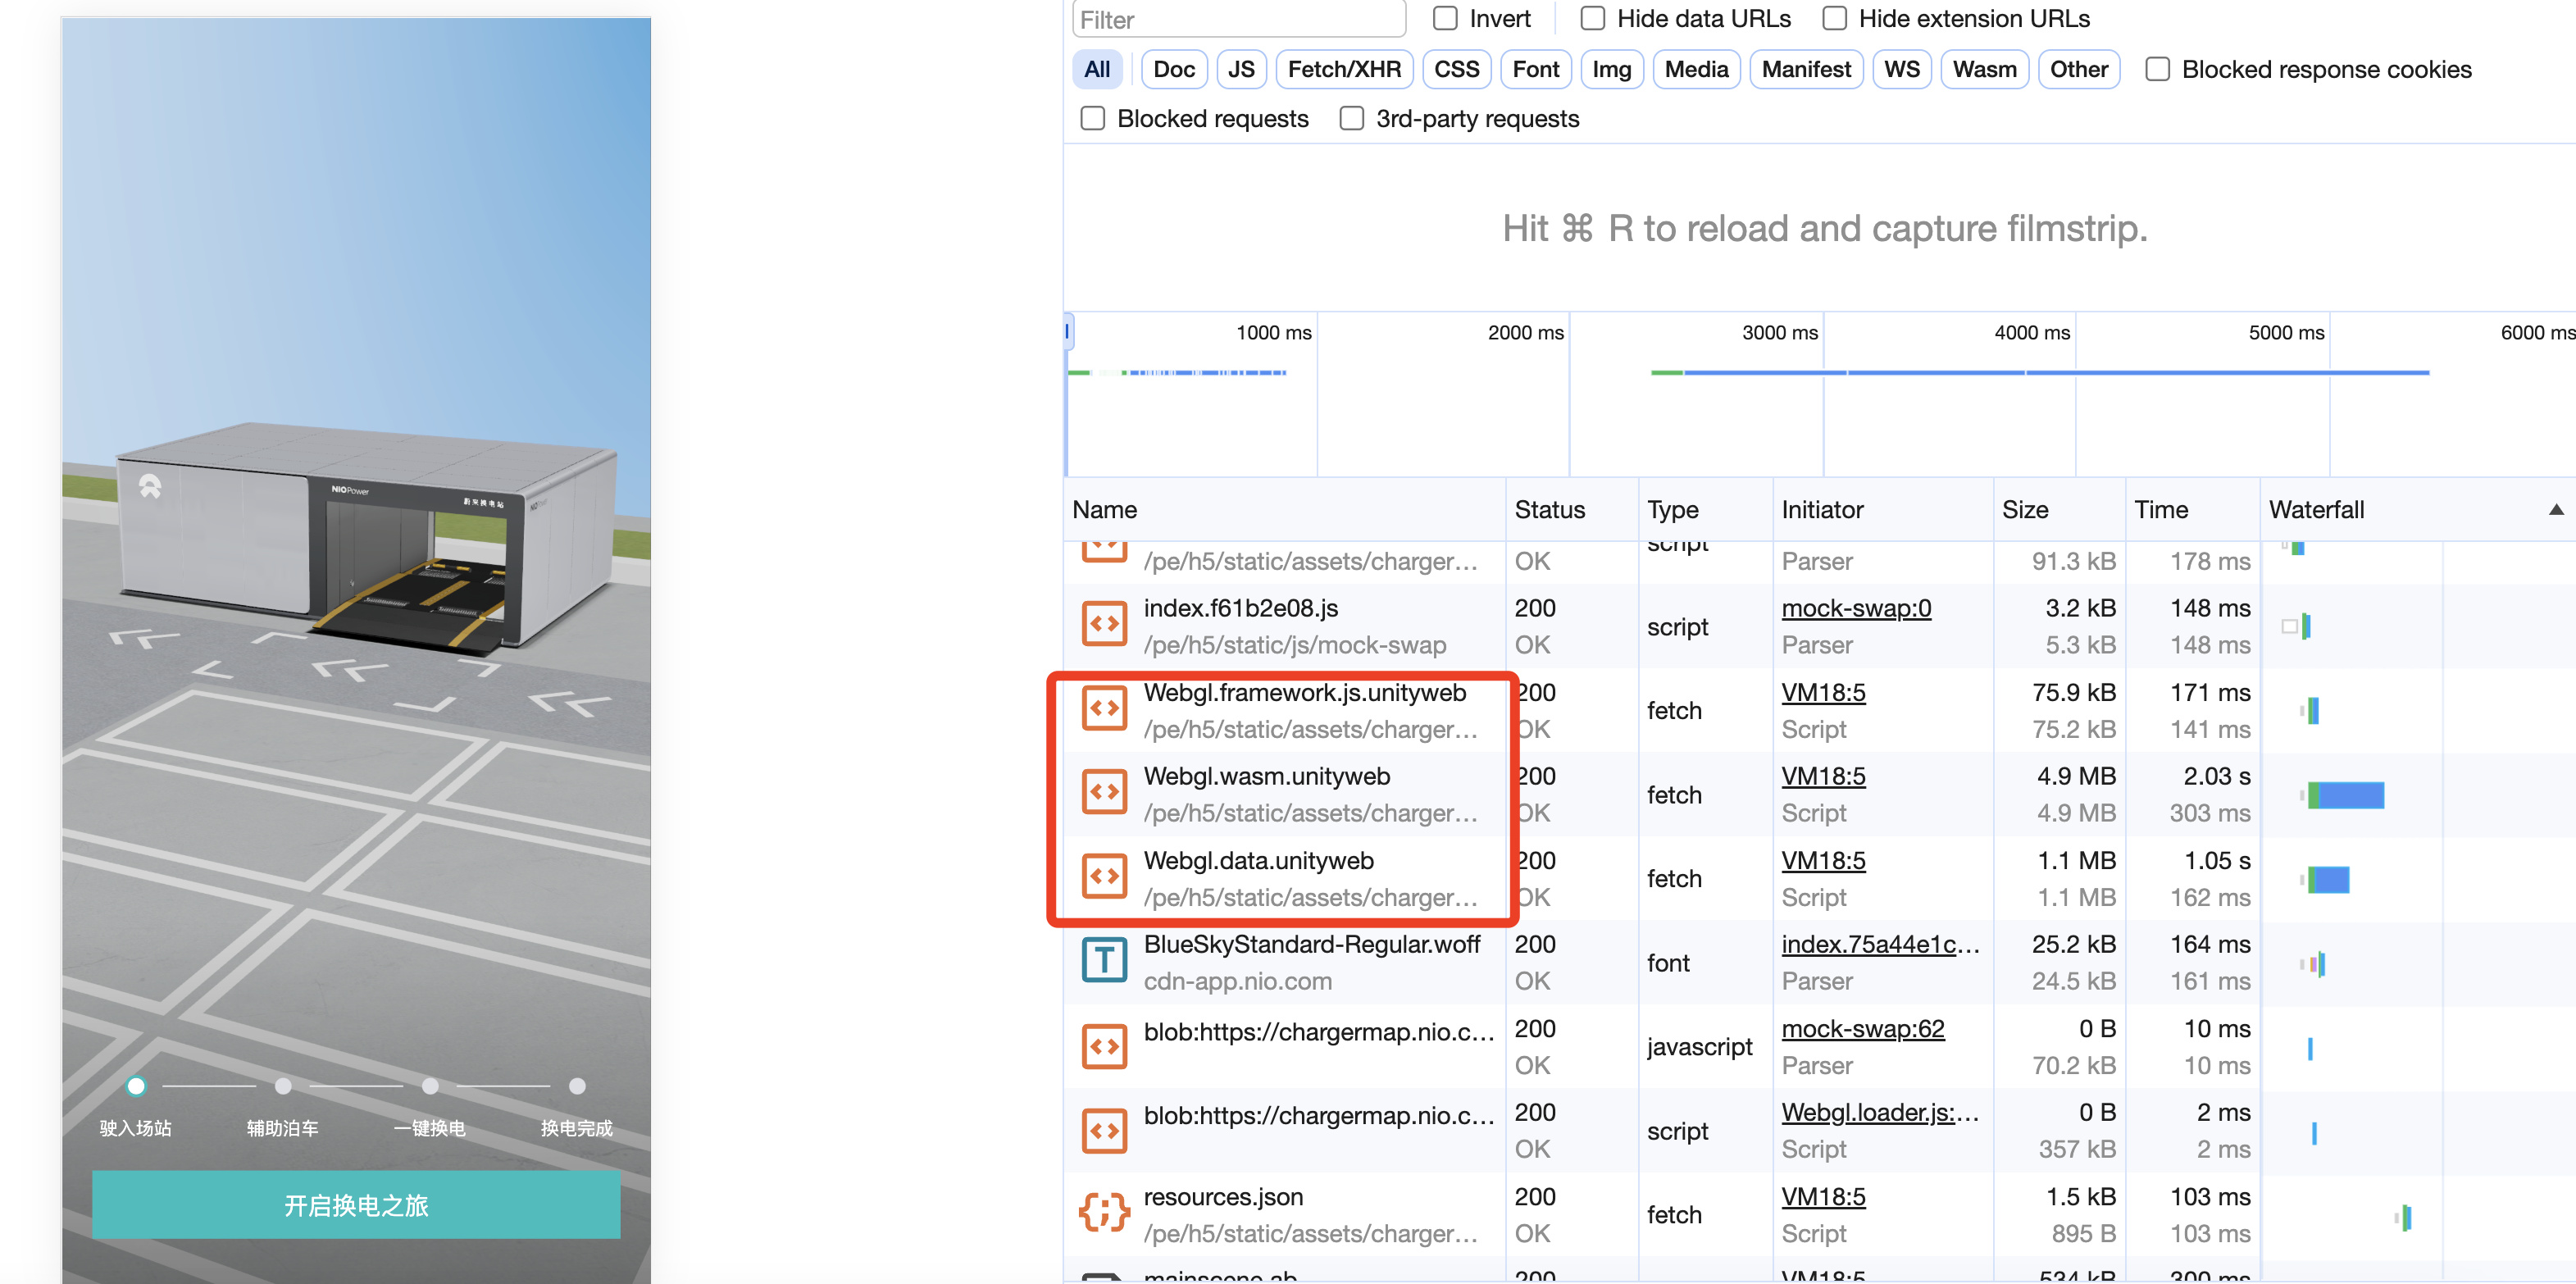Click the Webgl.data.unityweb file icon

pyautogui.click(x=1104, y=877)
